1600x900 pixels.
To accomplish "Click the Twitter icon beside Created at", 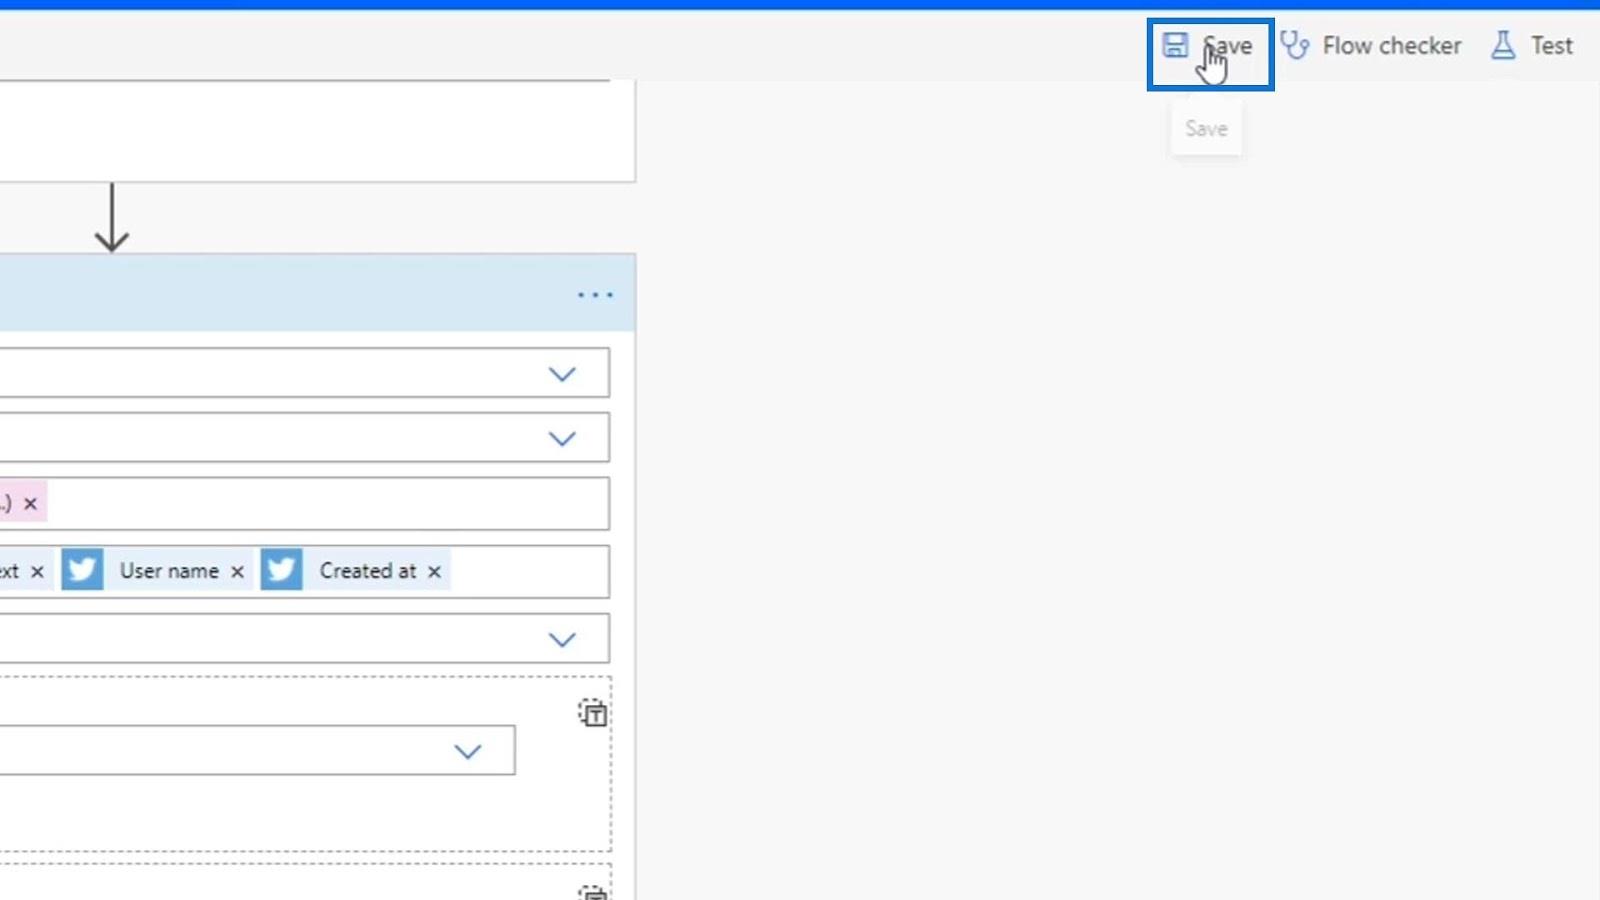I will click(281, 570).
